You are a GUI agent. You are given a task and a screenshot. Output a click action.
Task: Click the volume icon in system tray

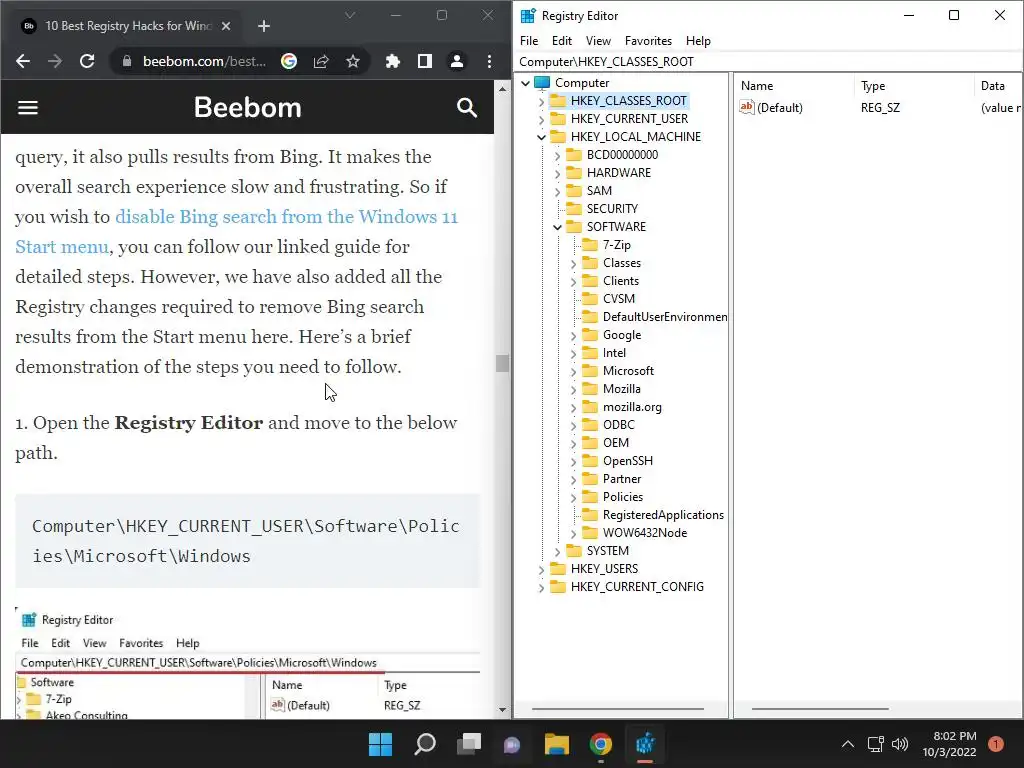pos(900,744)
